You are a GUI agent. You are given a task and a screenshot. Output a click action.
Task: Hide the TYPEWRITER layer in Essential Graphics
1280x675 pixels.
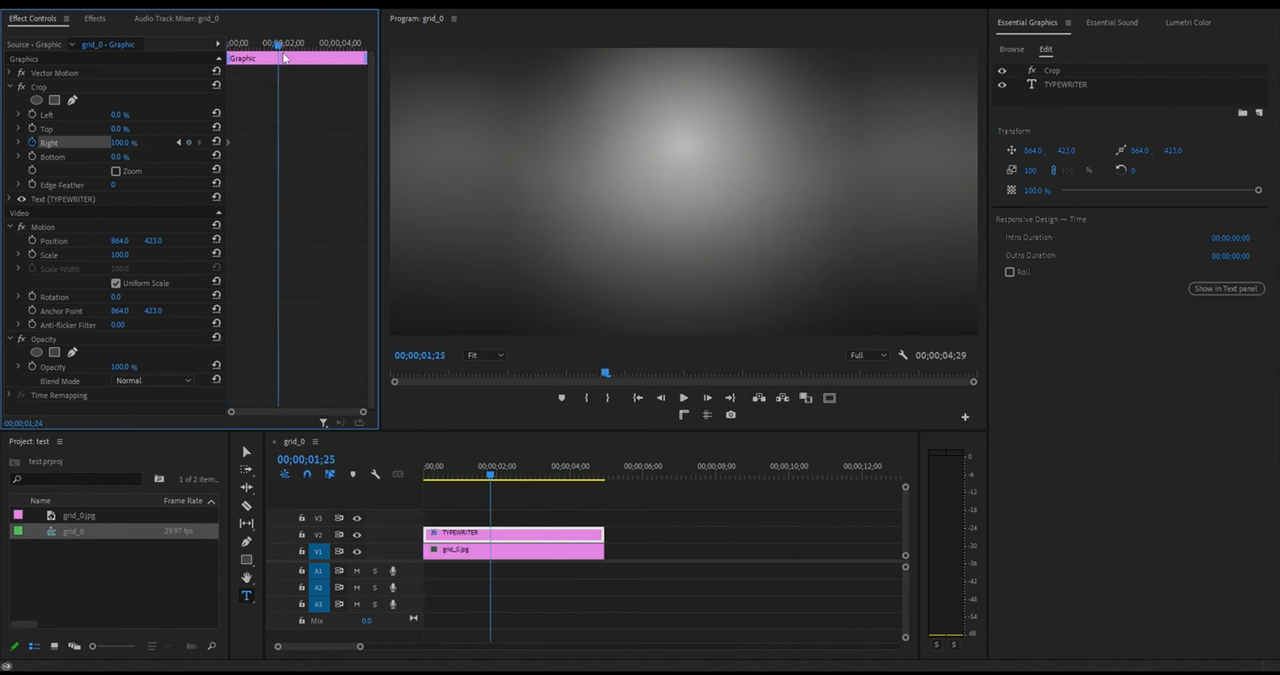click(x=1002, y=85)
